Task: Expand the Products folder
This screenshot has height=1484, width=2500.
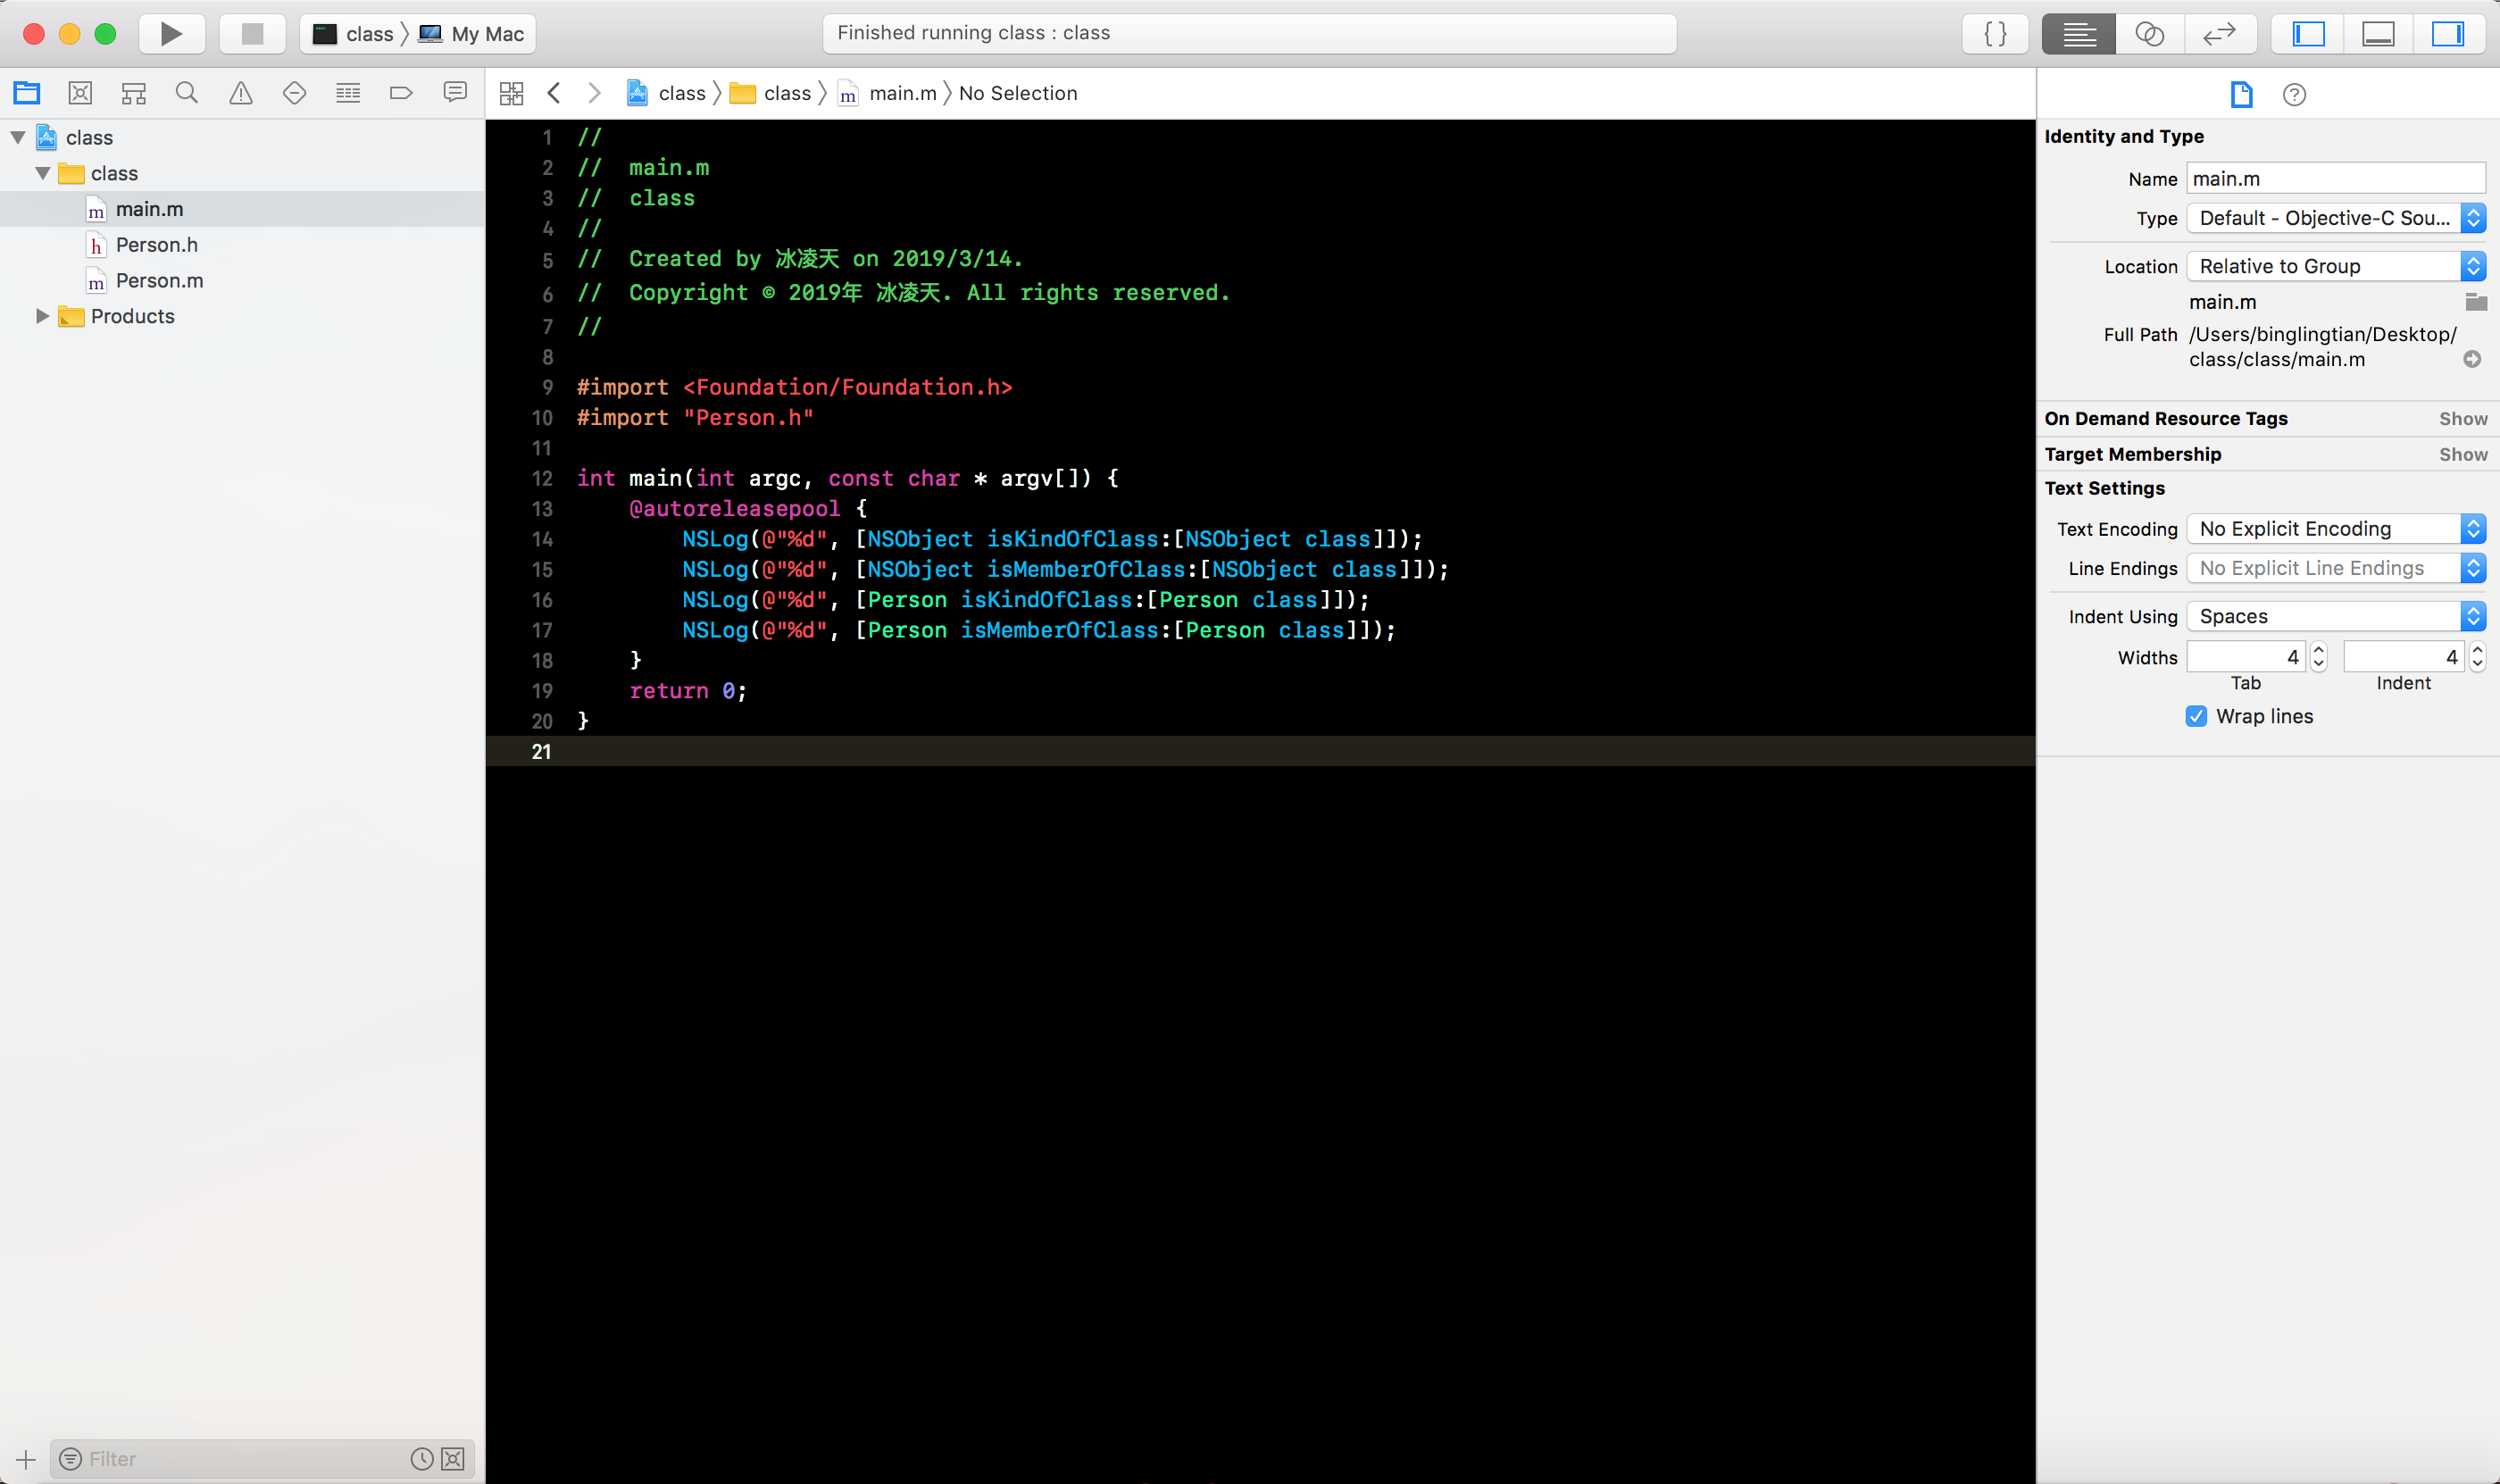Action: coord(42,316)
